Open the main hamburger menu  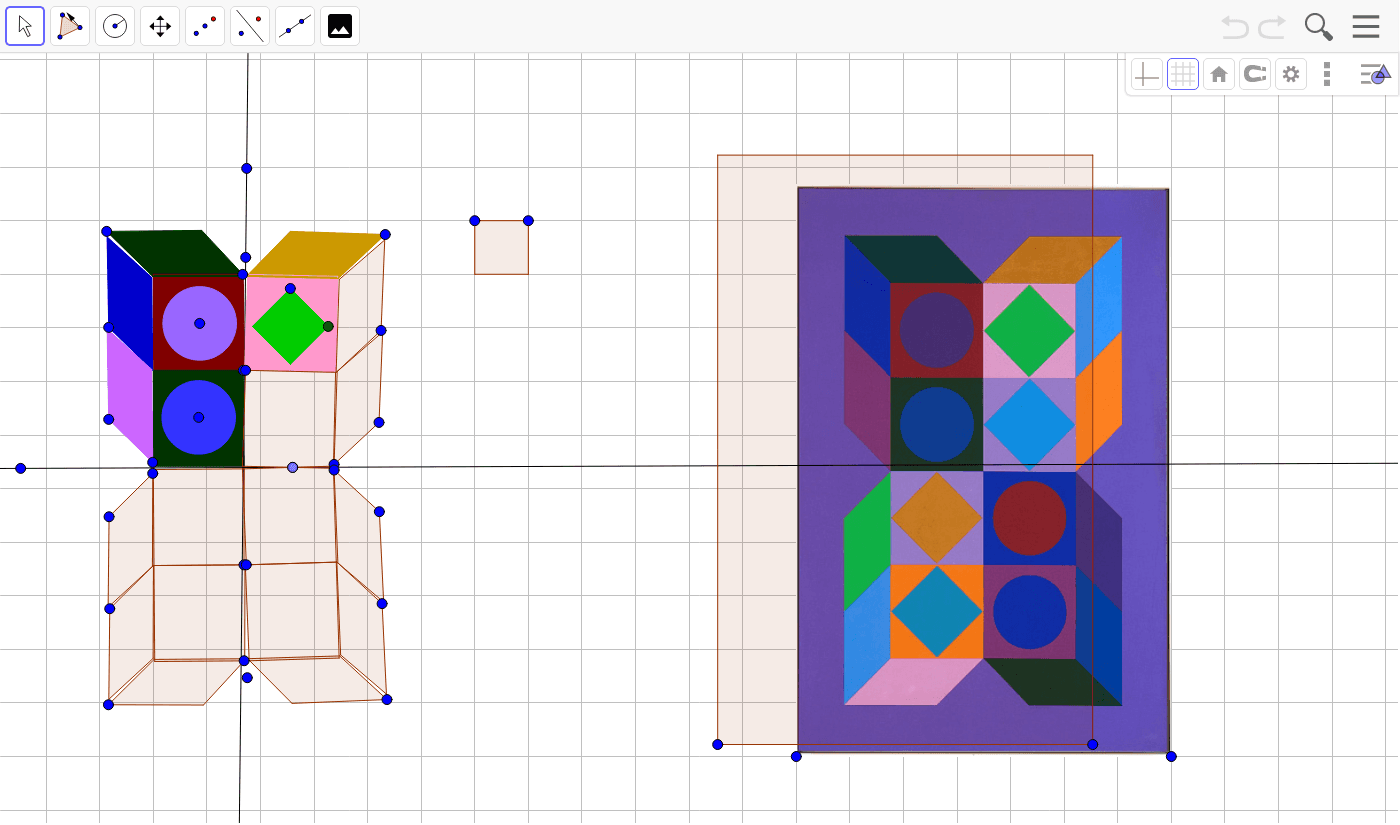[1366, 27]
